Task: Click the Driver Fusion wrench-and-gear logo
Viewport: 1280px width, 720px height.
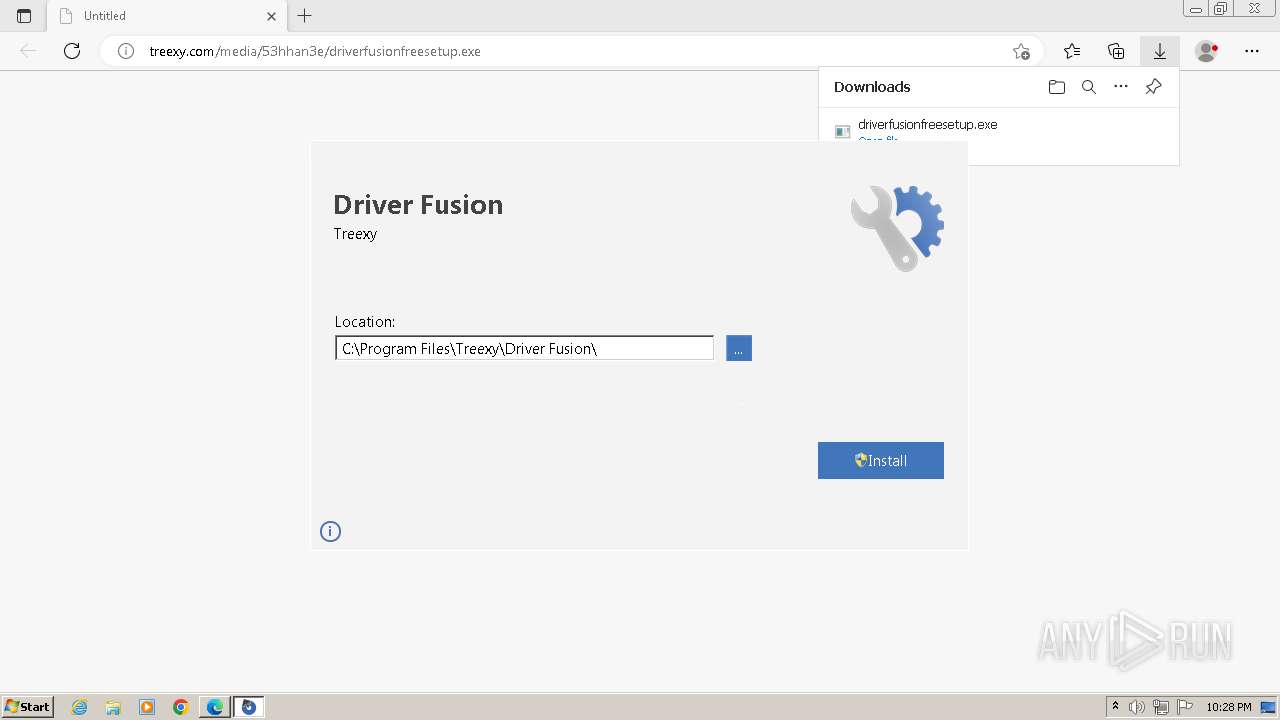Action: coord(897,228)
